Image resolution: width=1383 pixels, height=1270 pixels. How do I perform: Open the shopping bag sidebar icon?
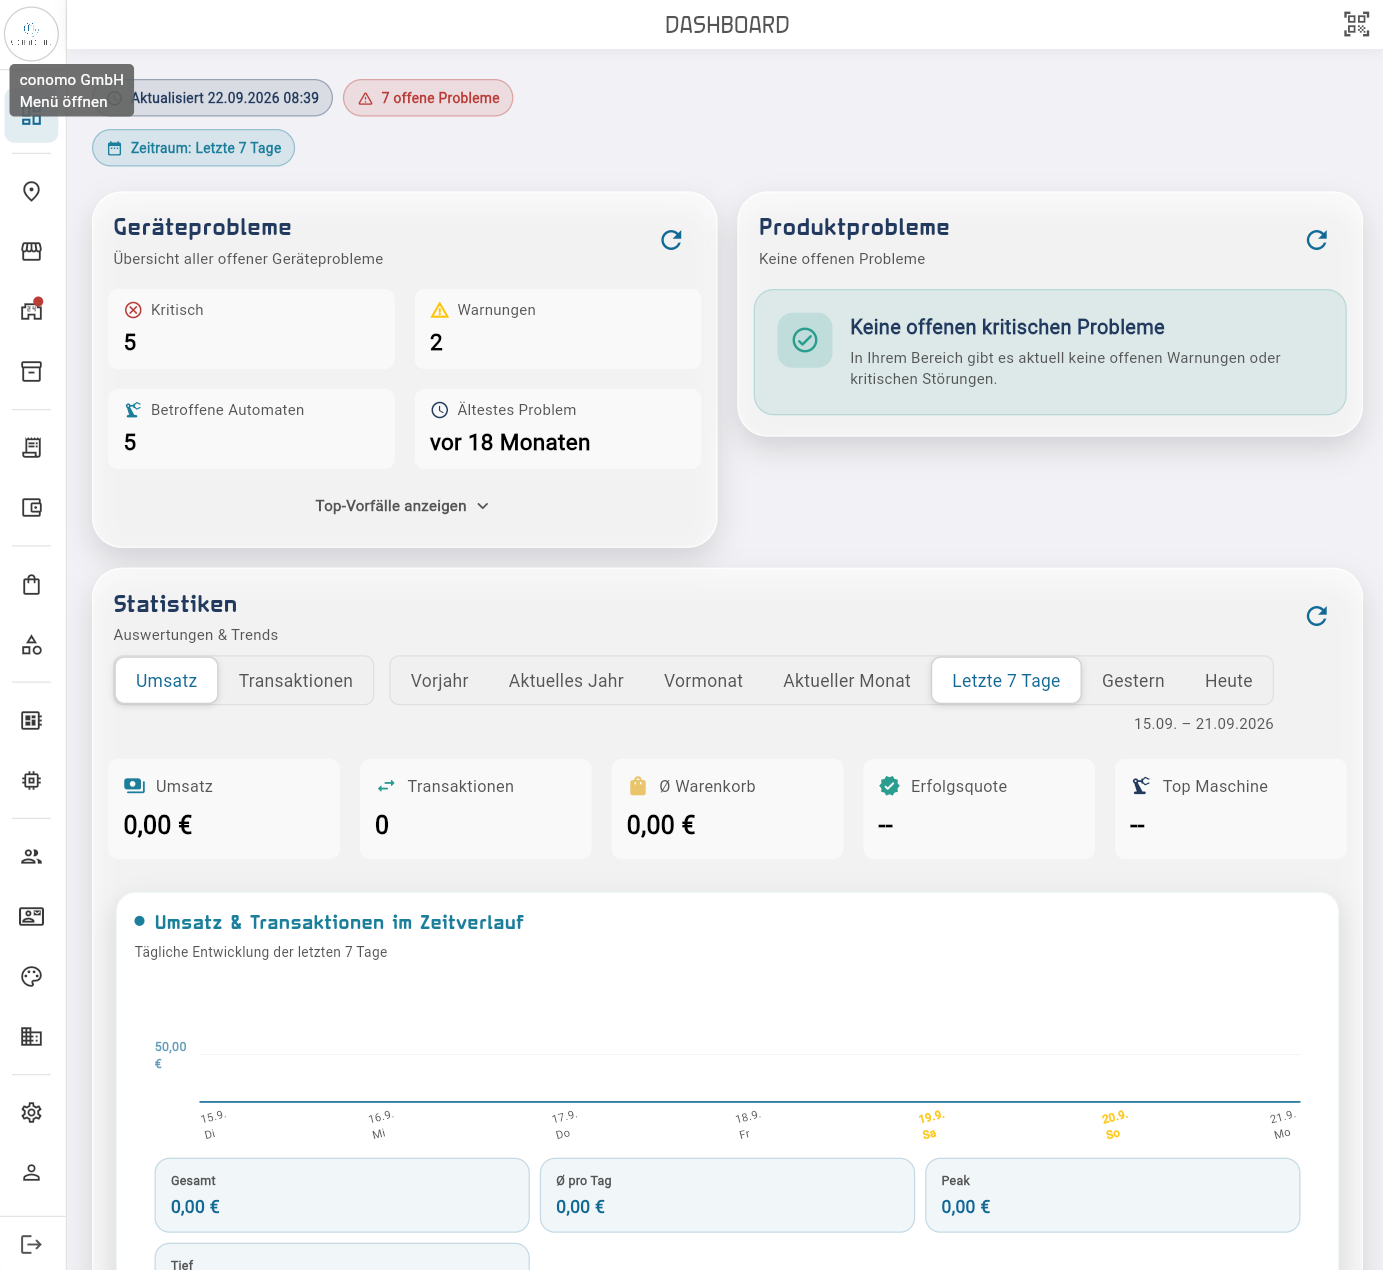coord(32,584)
